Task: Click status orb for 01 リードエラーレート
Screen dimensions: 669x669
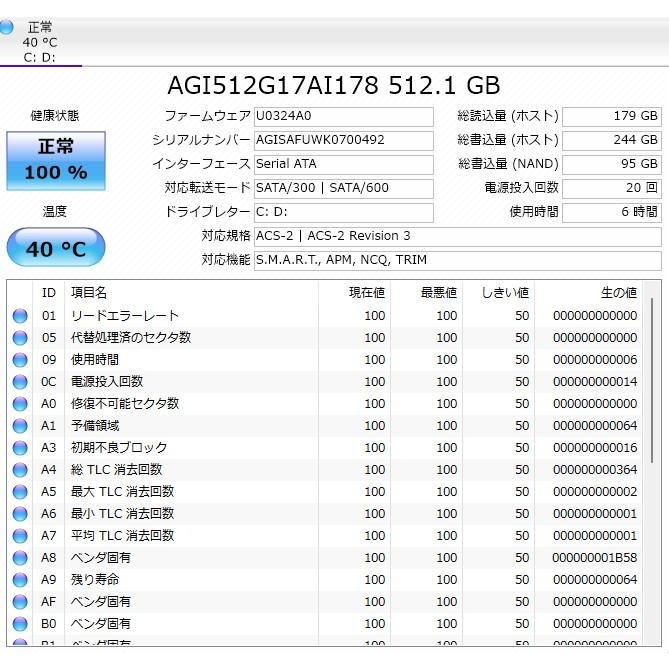Action: point(20,316)
